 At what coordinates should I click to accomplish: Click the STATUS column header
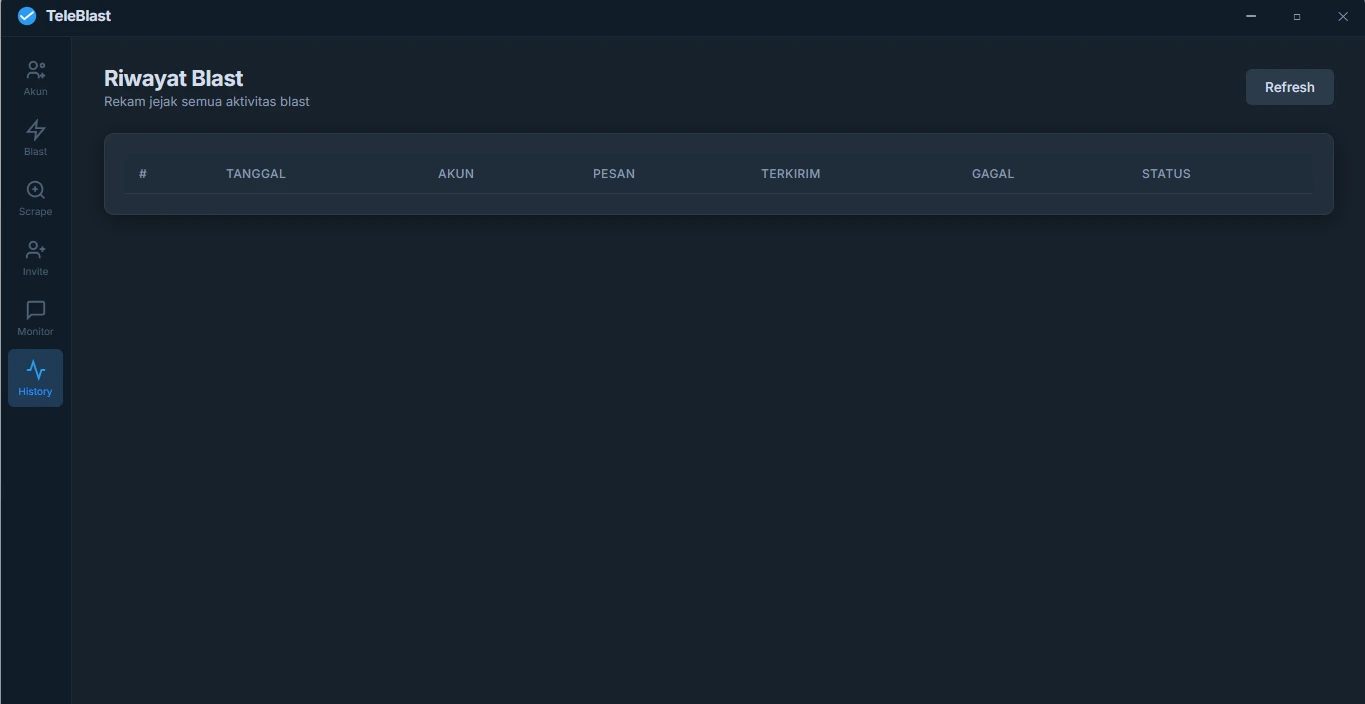(x=1166, y=174)
